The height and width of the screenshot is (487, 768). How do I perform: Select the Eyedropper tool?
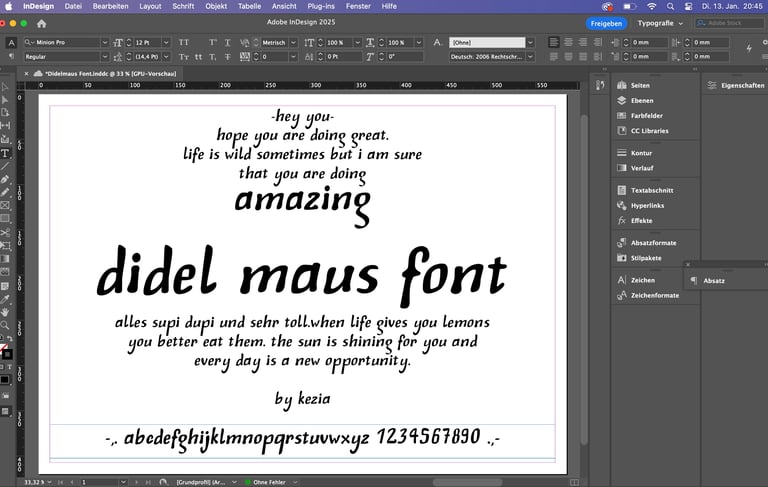(x=5, y=299)
